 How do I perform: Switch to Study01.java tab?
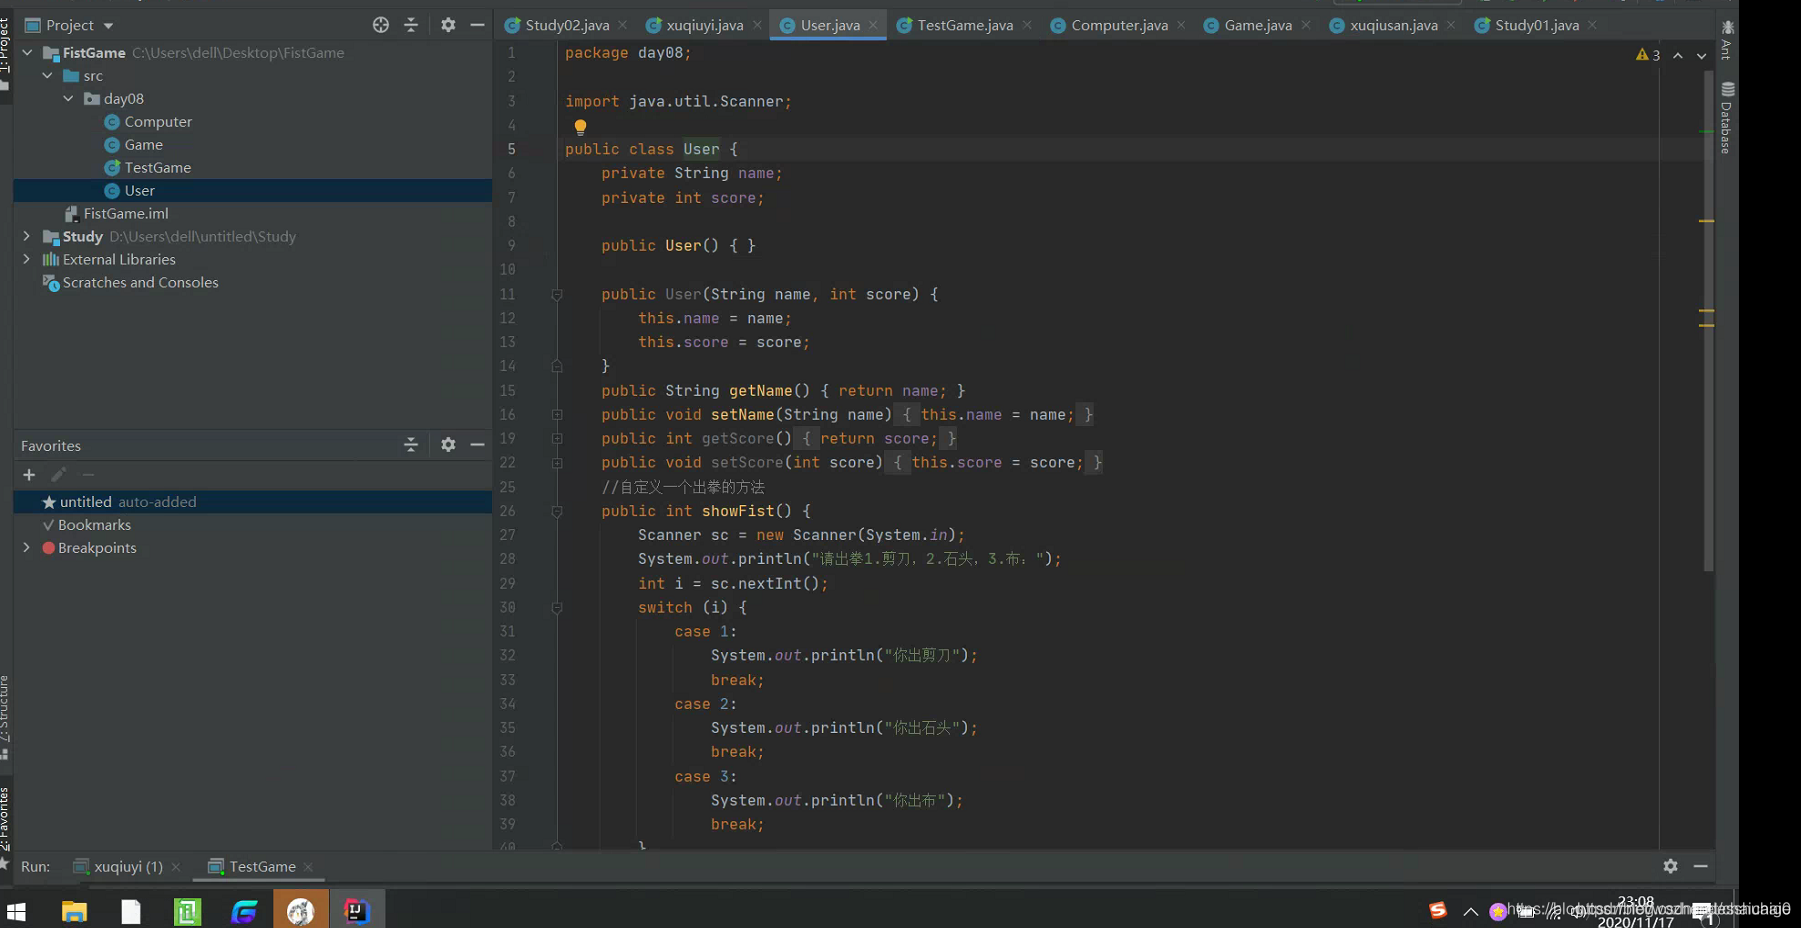click(1537, 25)
